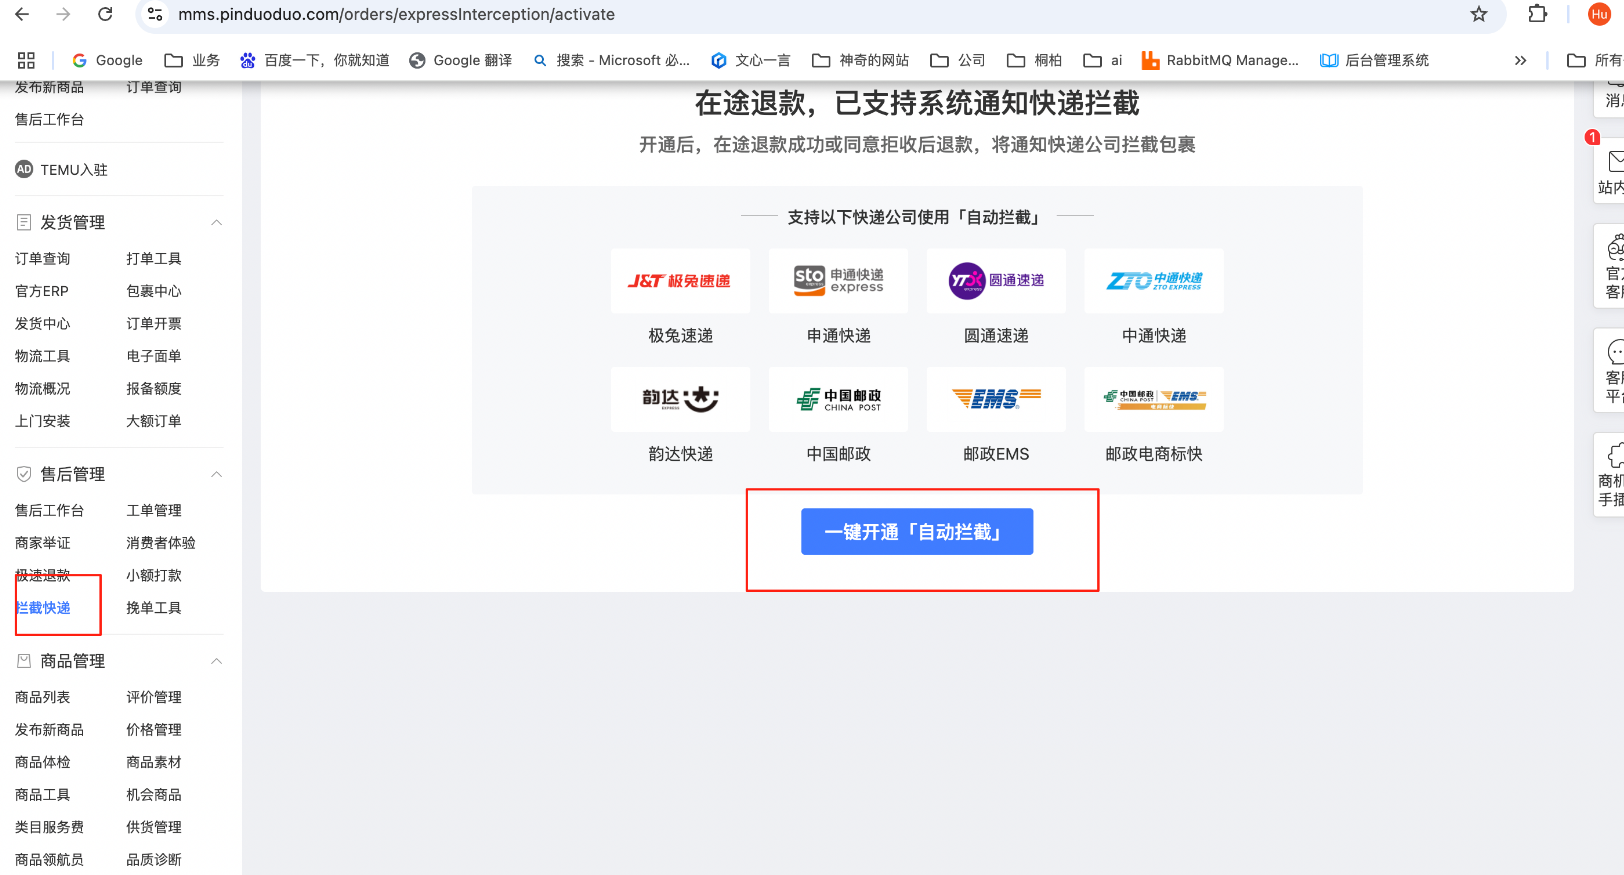Open 桐柏 bookmark folder
1624x875 pixels.
[1034, 60]
